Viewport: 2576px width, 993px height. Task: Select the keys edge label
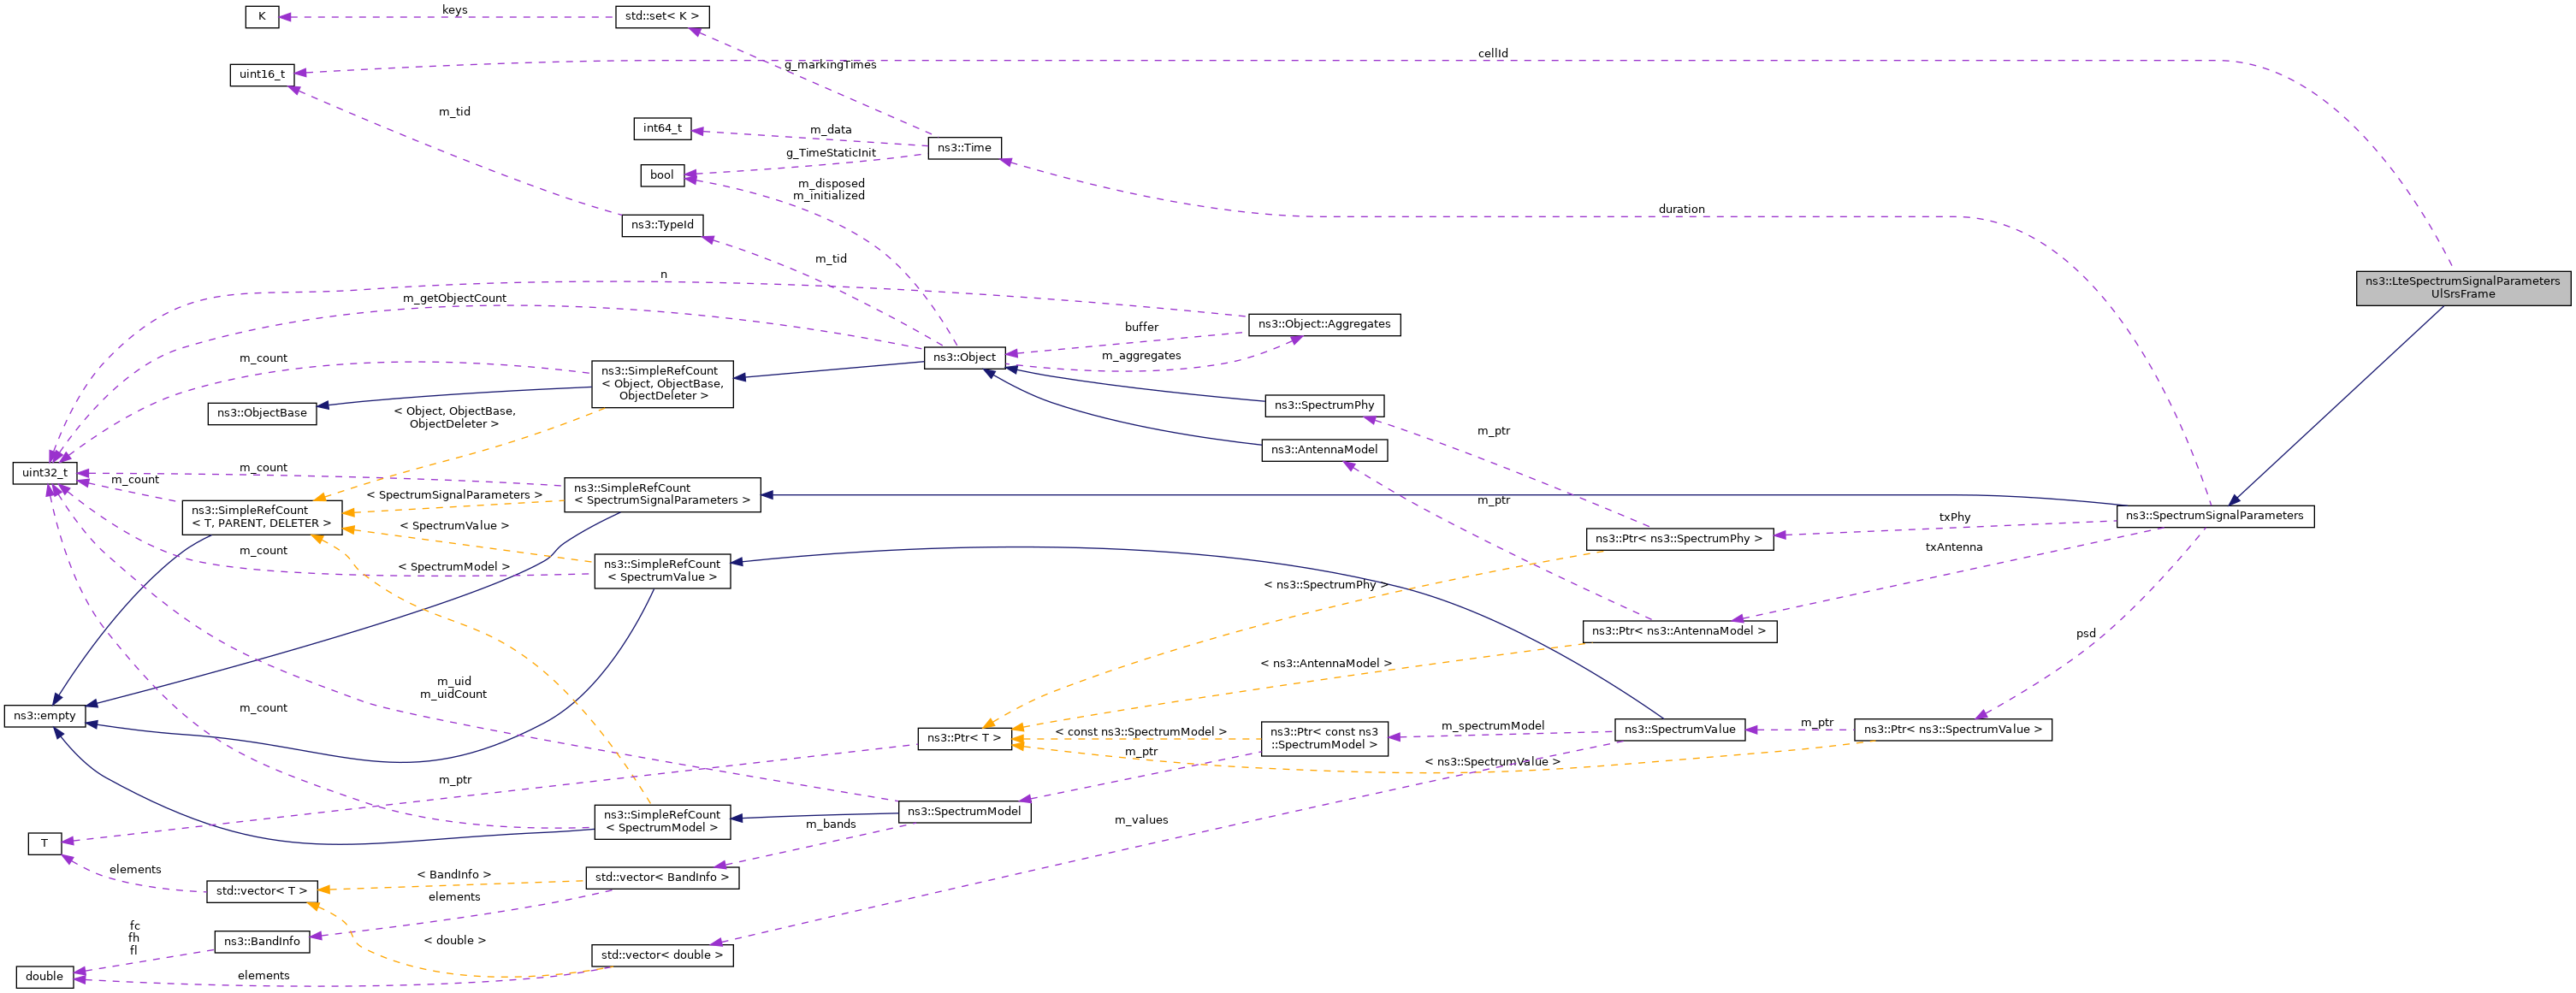(455, 10)
